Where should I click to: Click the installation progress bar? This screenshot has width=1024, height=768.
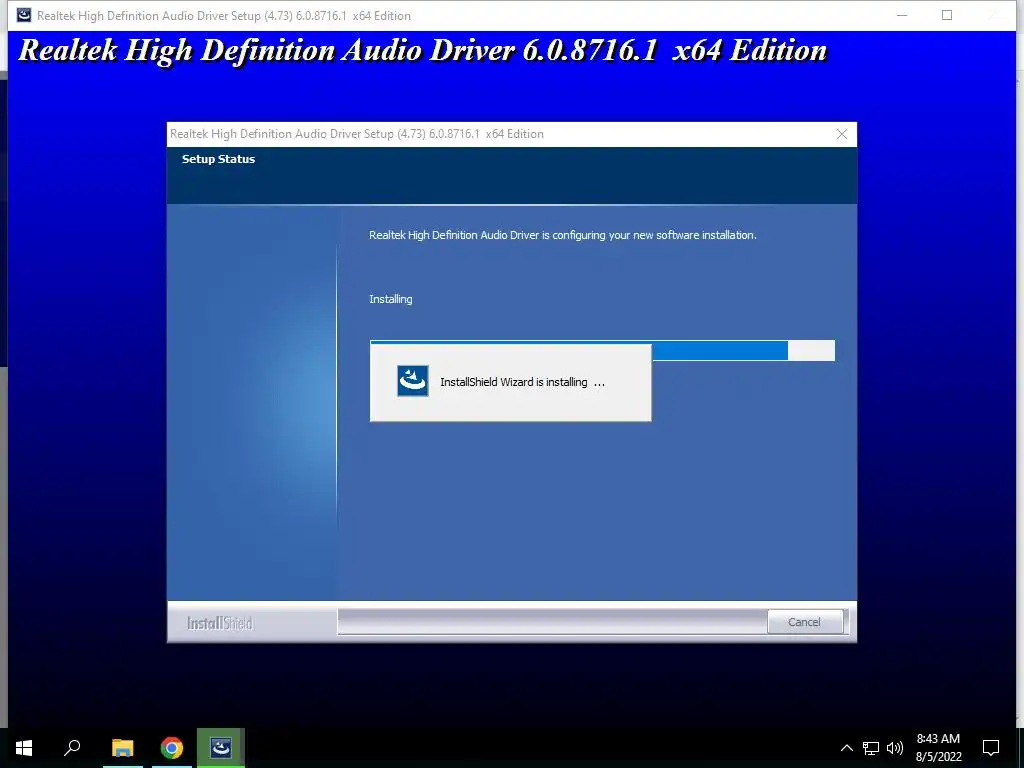(x=602, y=350)
